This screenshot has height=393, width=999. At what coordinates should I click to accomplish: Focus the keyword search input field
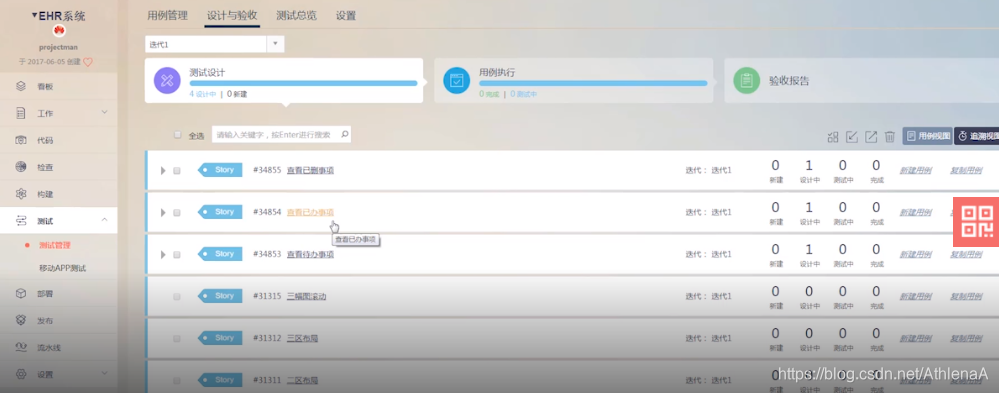[x=281, y=134]
